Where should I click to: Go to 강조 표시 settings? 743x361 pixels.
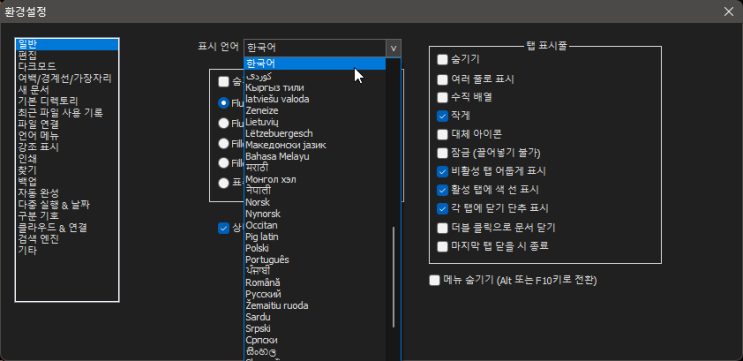67,147
